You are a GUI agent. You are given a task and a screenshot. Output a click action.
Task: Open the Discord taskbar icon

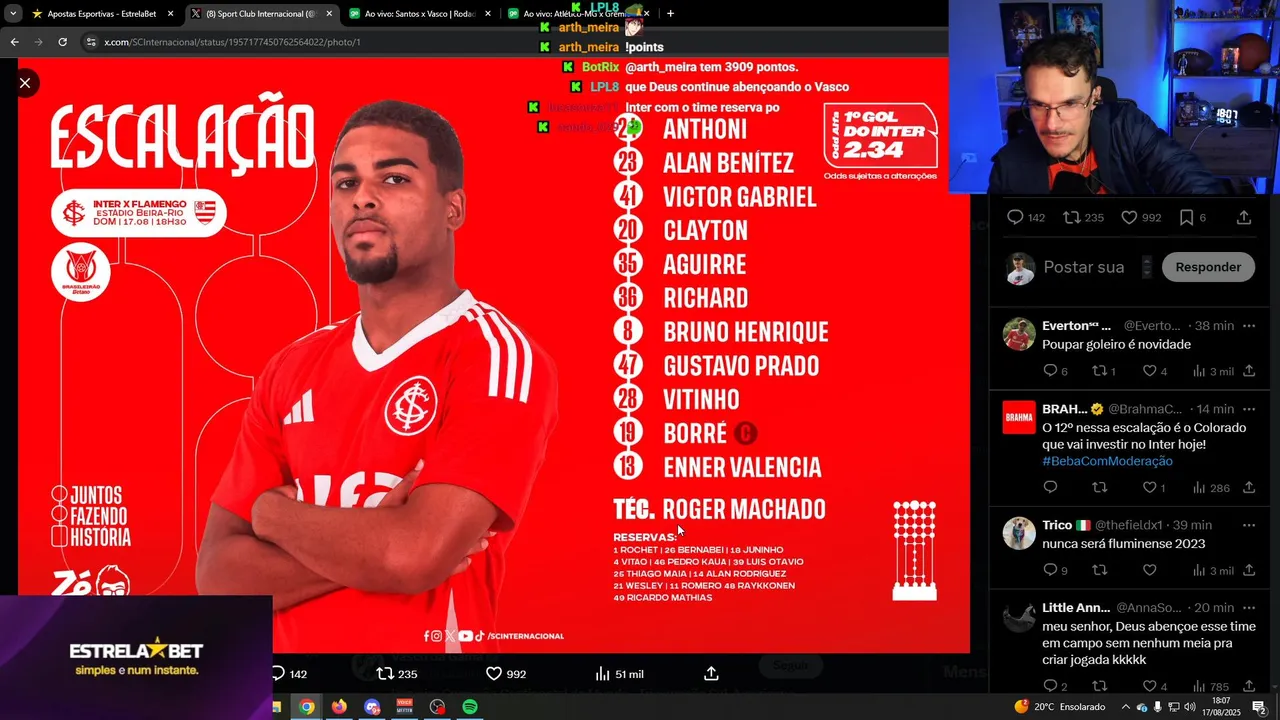372,707
